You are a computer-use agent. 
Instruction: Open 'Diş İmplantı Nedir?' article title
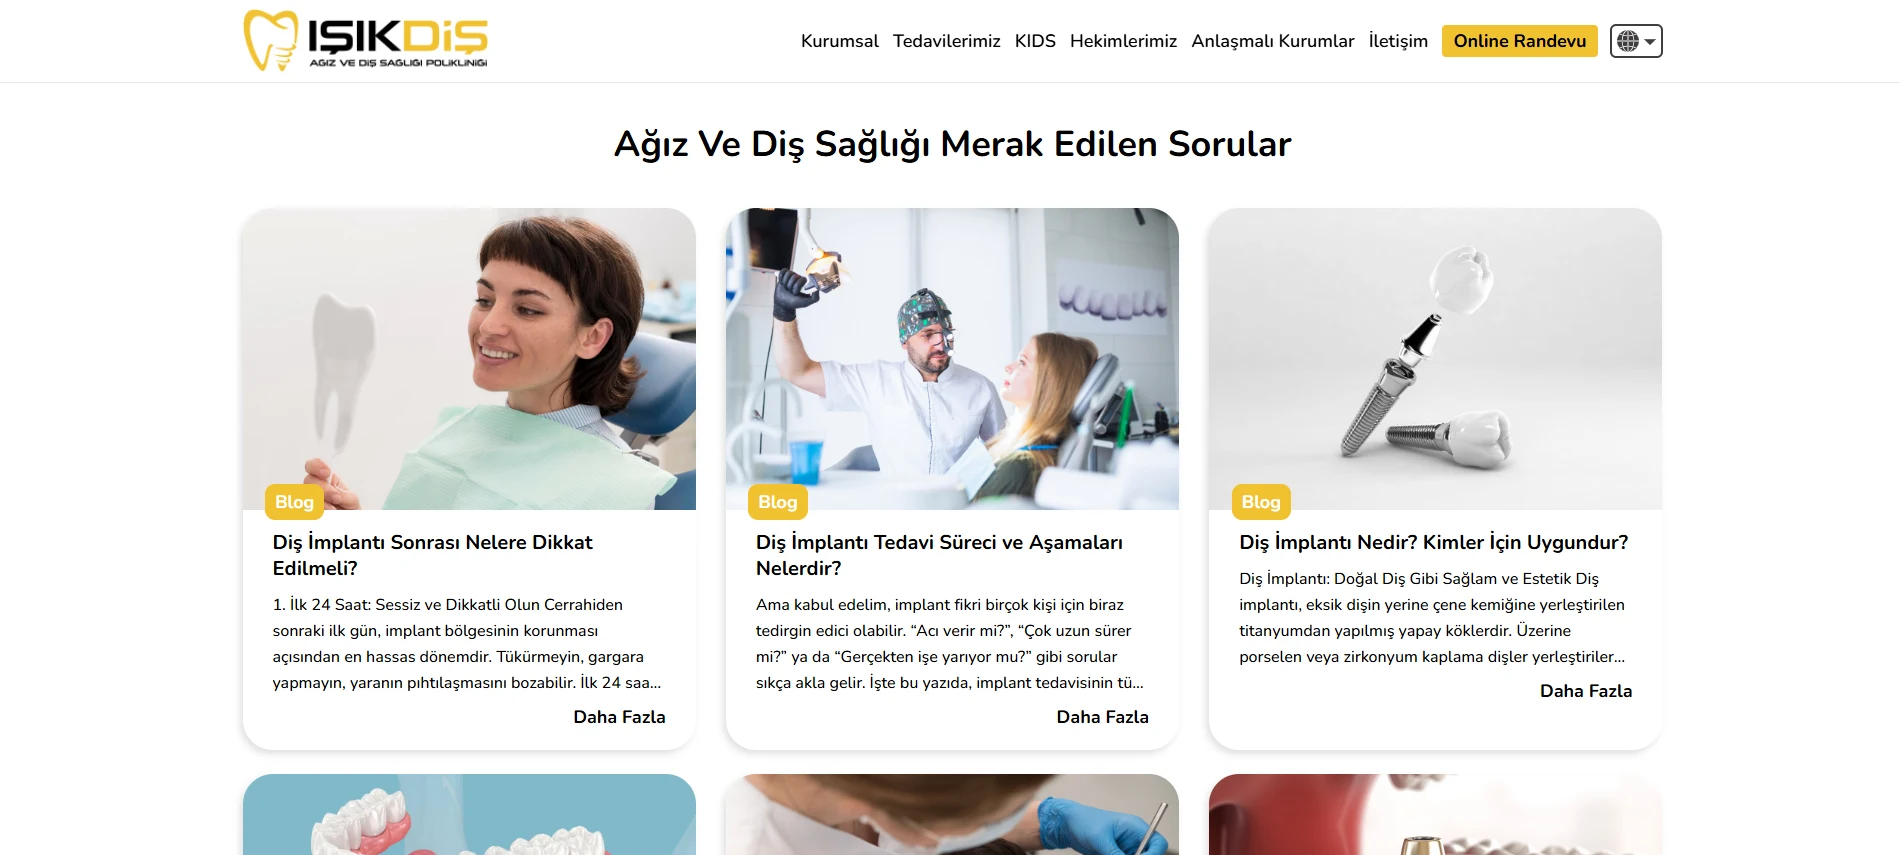tap(1433, 542)
